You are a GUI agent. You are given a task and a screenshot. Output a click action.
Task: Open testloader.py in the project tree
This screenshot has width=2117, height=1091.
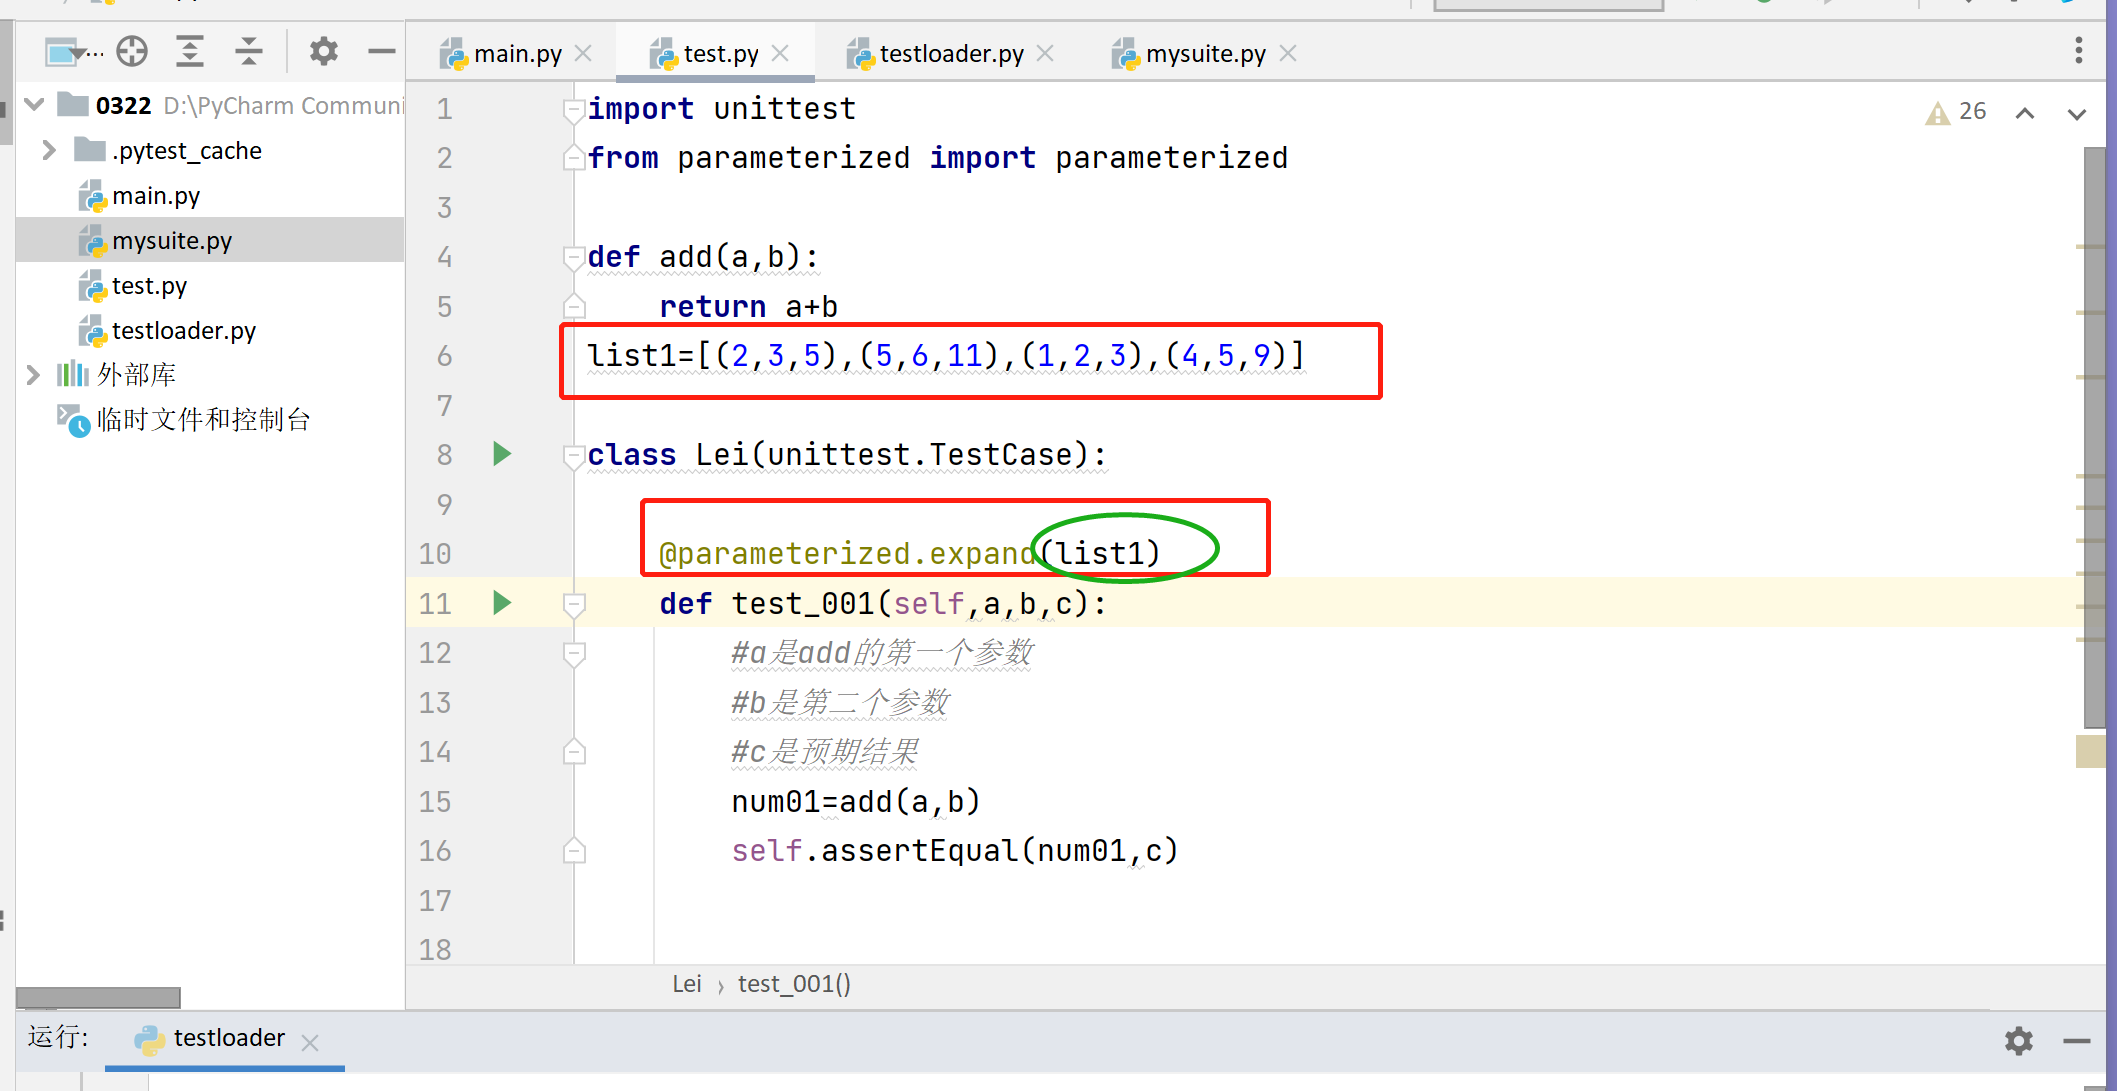tap(183, 331)
